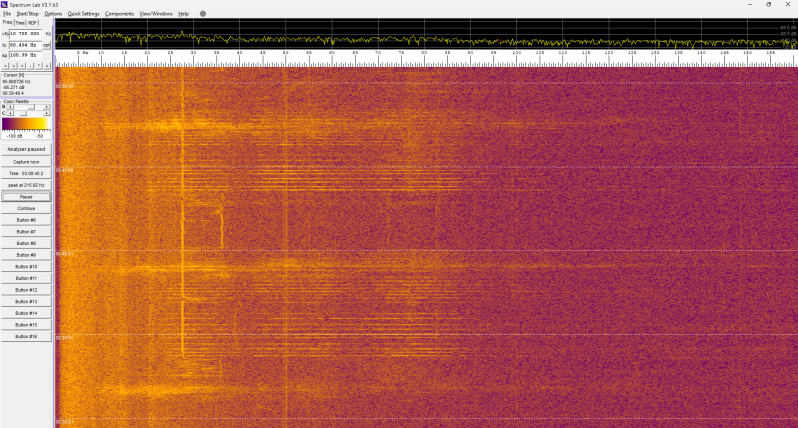
Task: Click the '+' frequency zoom-in button
Action: pyautogui.click(x=22, y=66)
